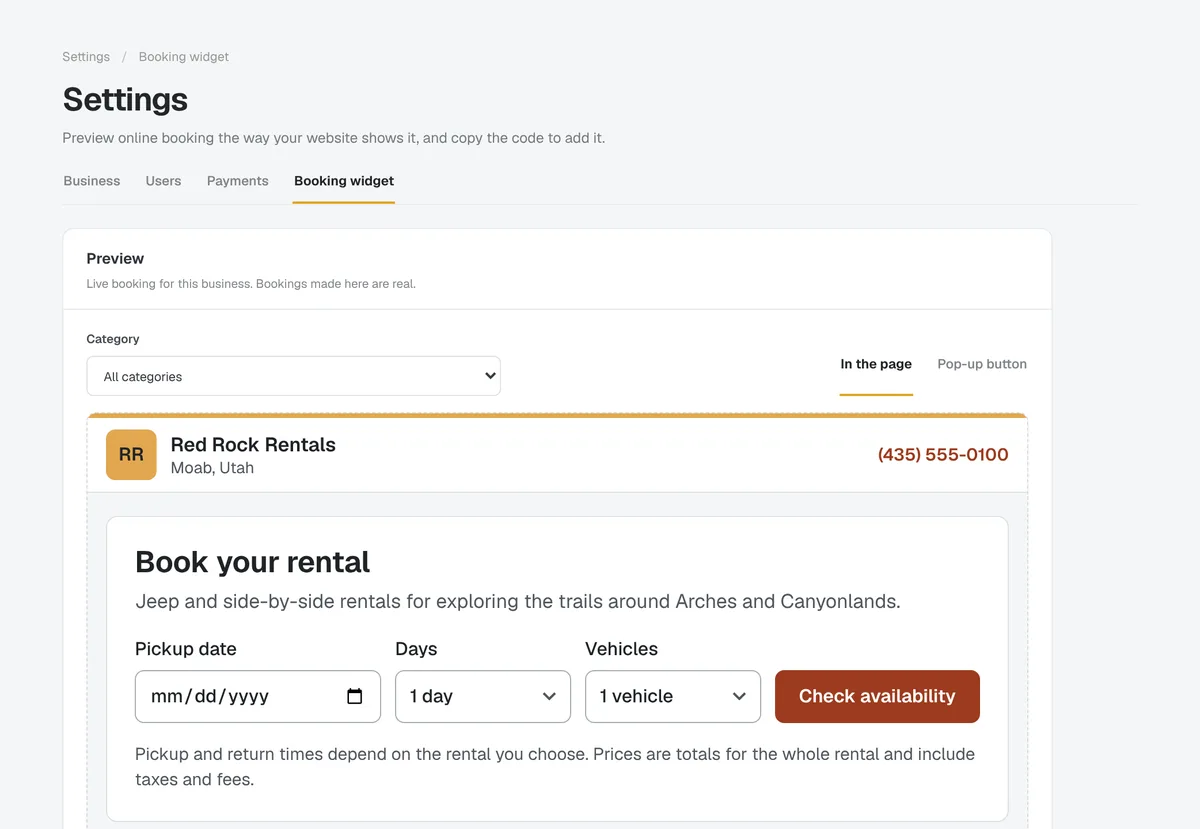Click the Check availability button
The image size is (1200, 829).
pyautogui.click(x=877, y=696)
